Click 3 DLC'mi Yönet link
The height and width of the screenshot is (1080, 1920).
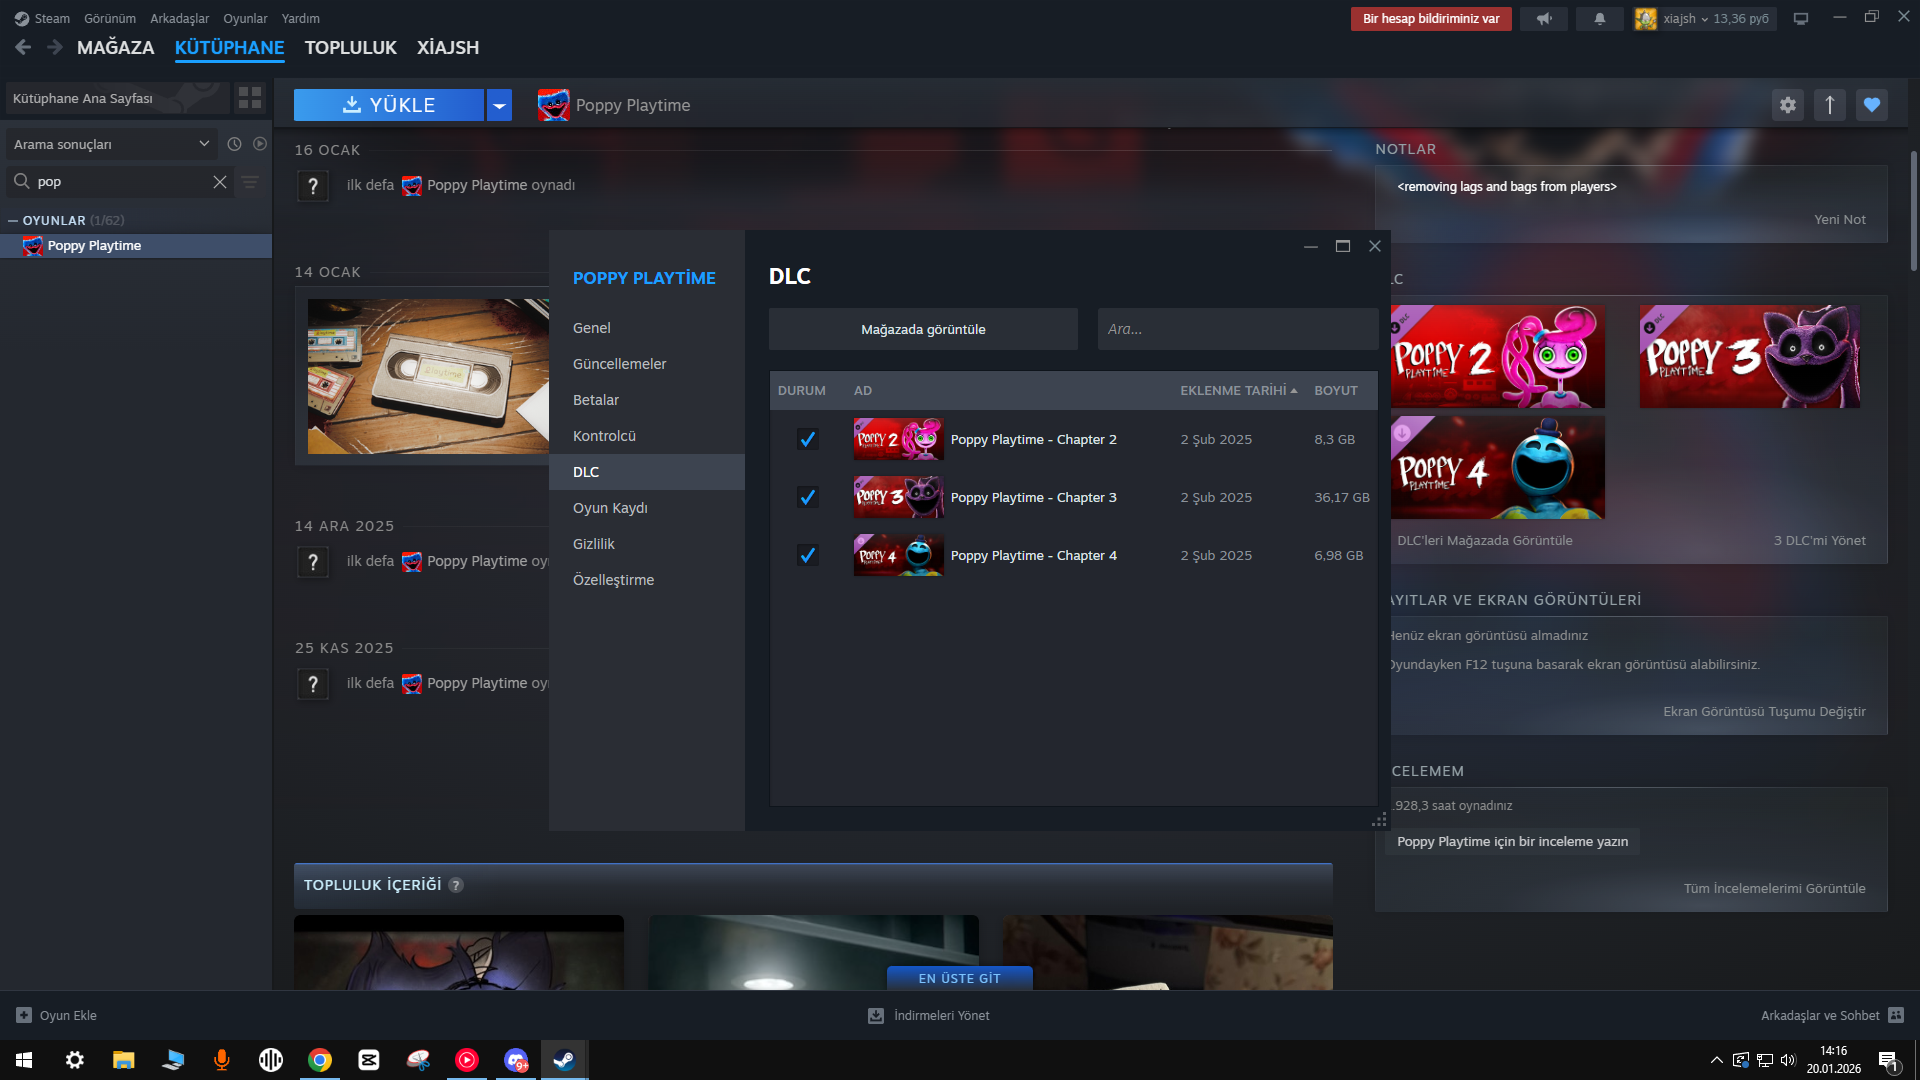tap(1820, 541)
